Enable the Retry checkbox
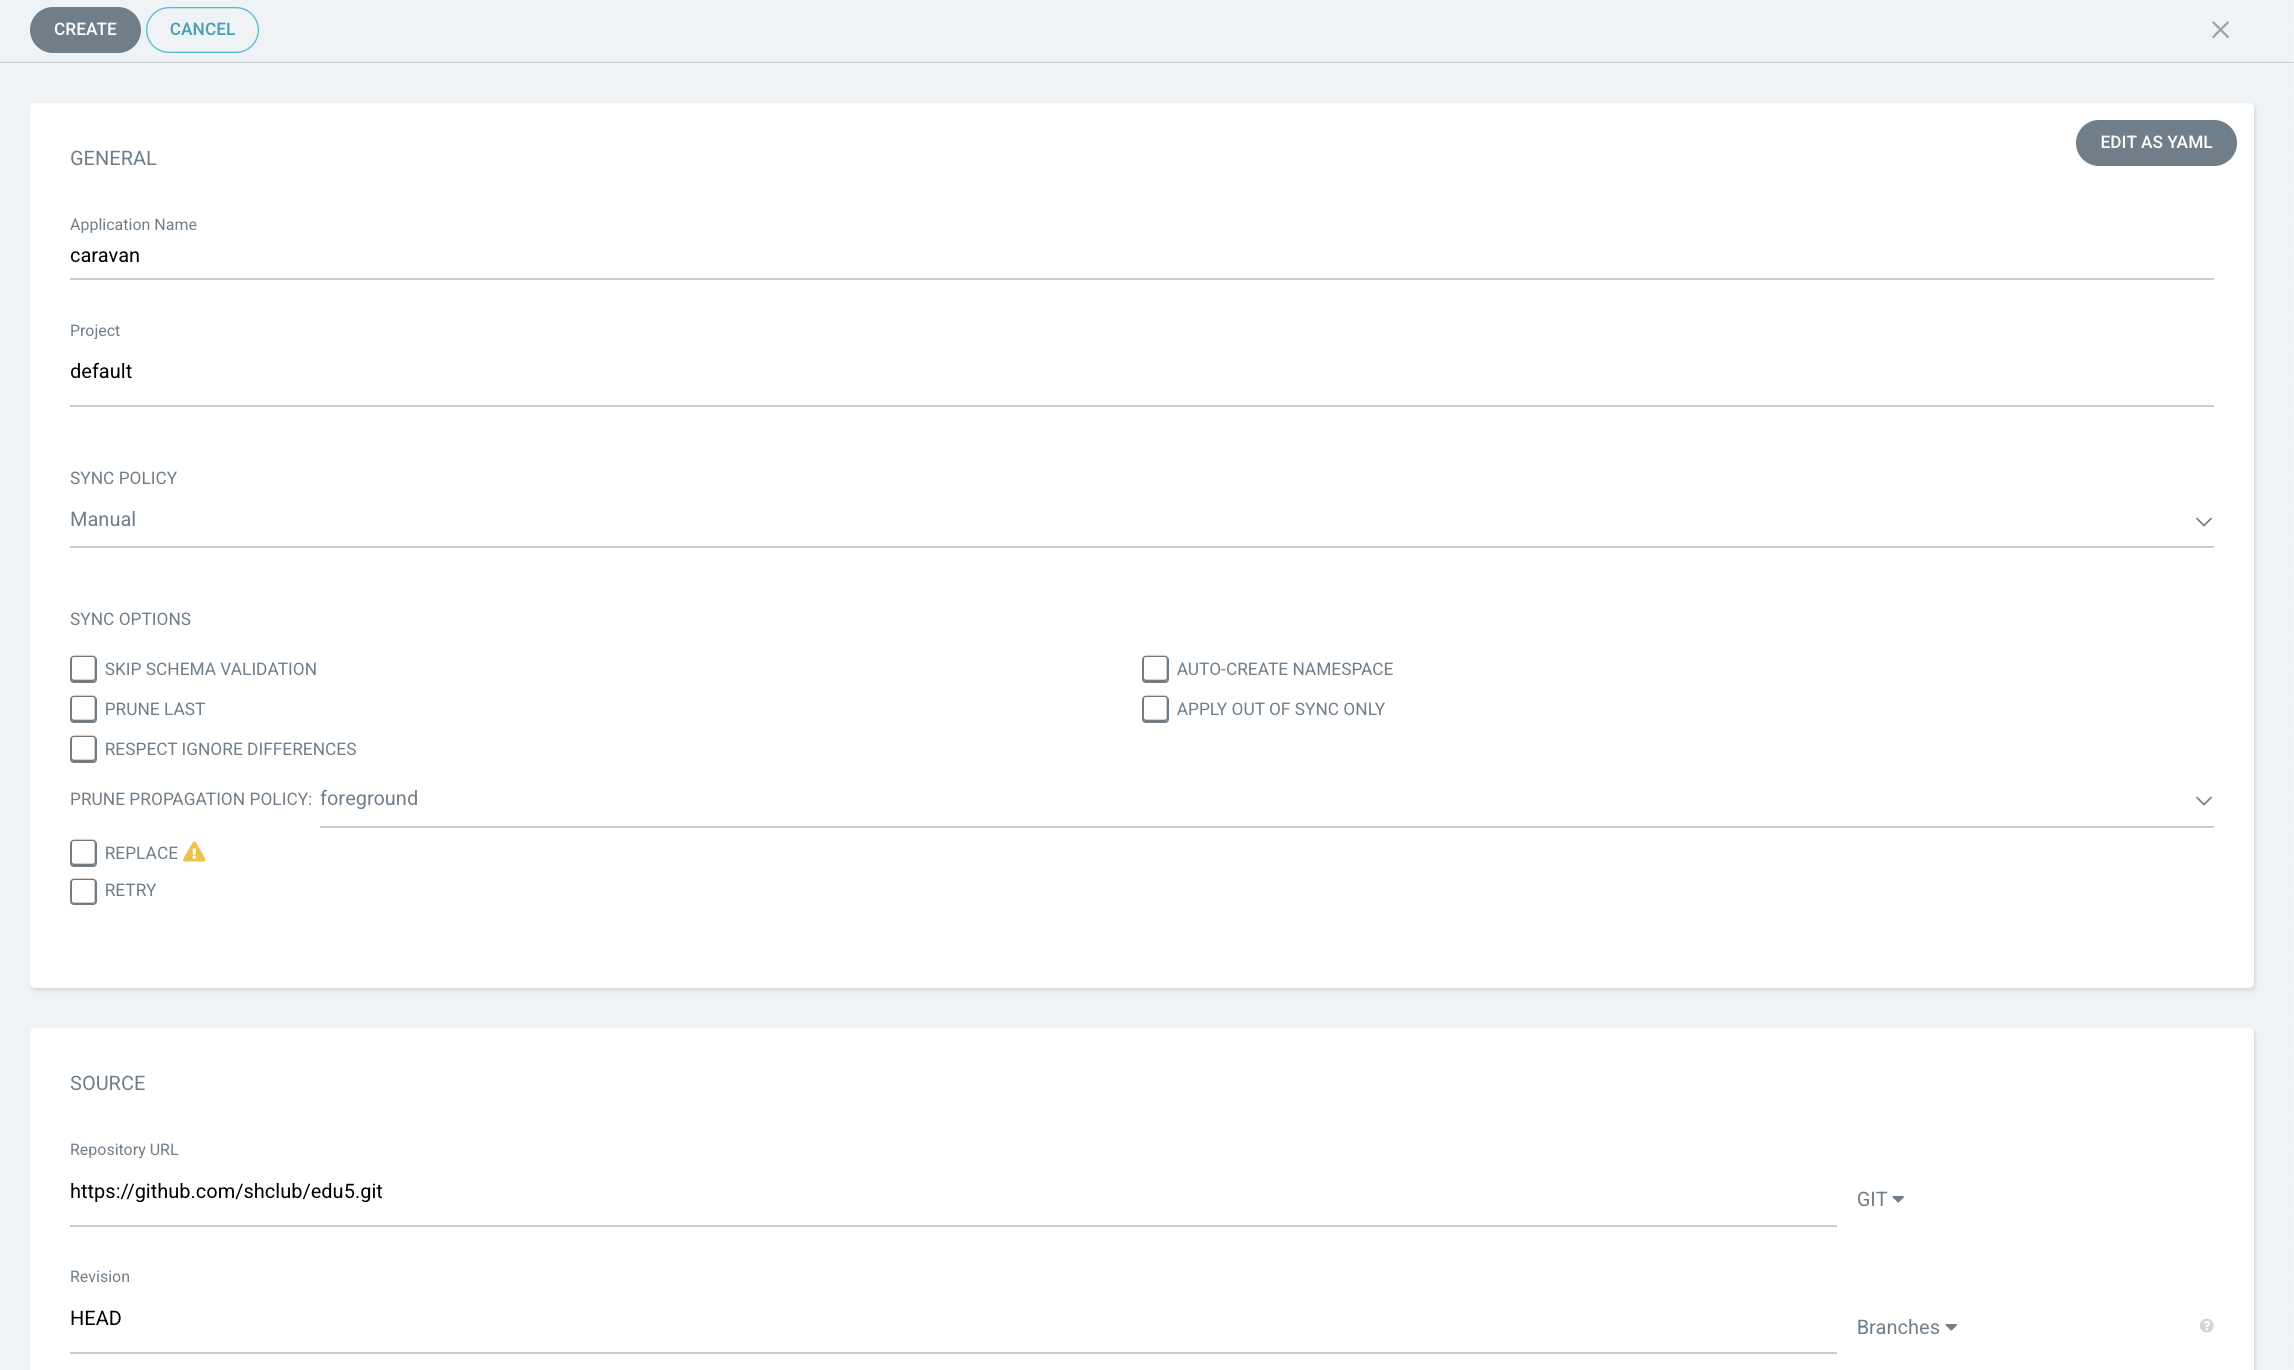2294x1370 pixels. pos(83,891)
